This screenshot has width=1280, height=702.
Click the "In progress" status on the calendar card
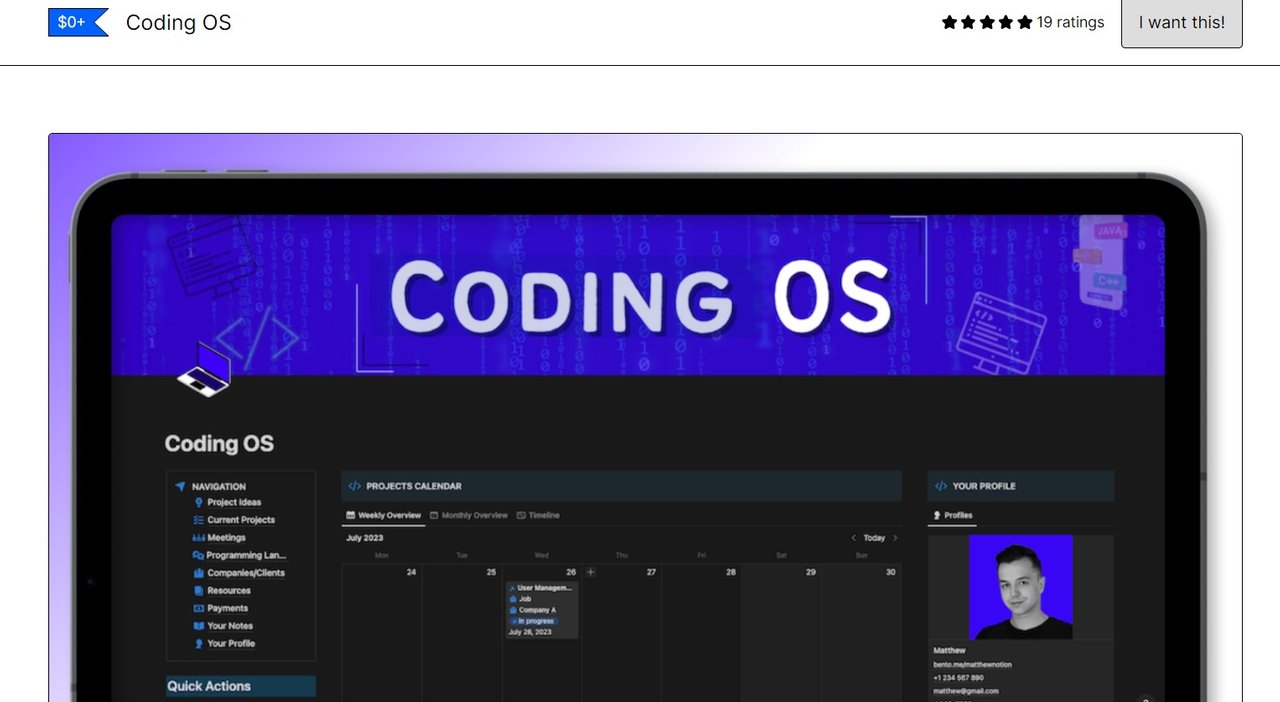pos(536,621)
